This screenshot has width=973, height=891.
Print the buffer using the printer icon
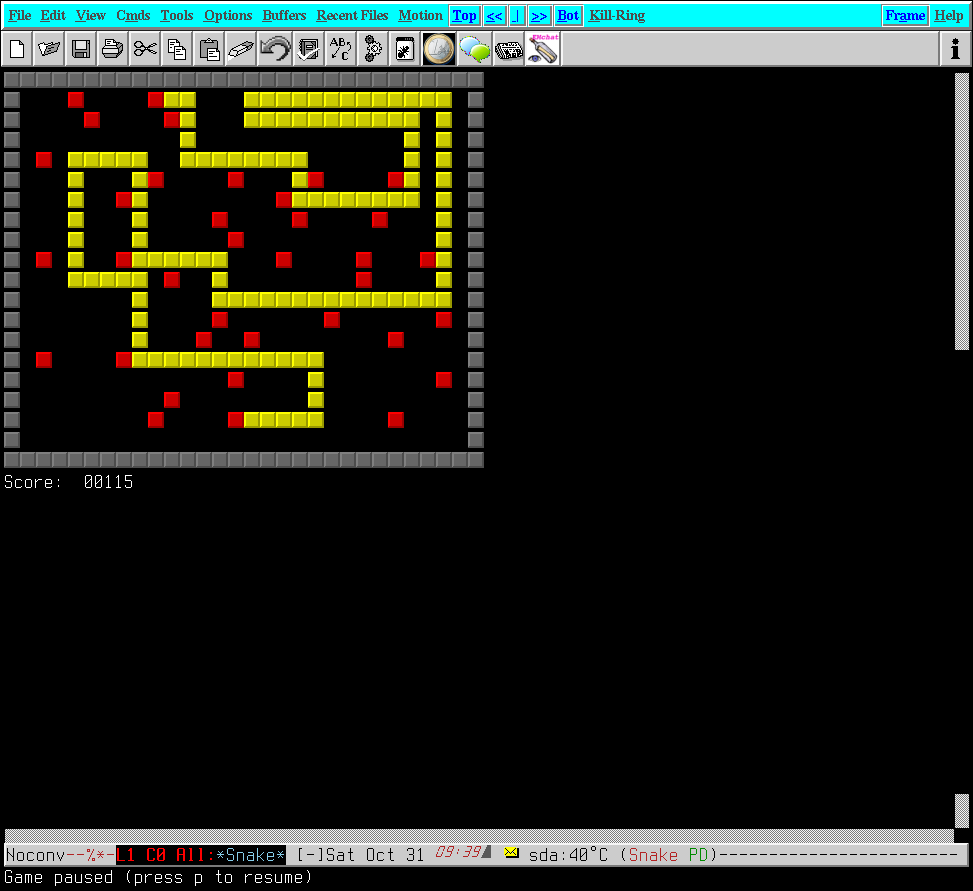(113, 49)
